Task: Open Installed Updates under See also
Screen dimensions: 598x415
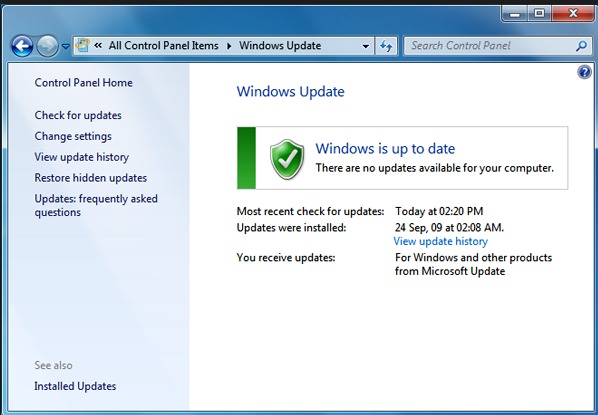Action: pos(75,386)
